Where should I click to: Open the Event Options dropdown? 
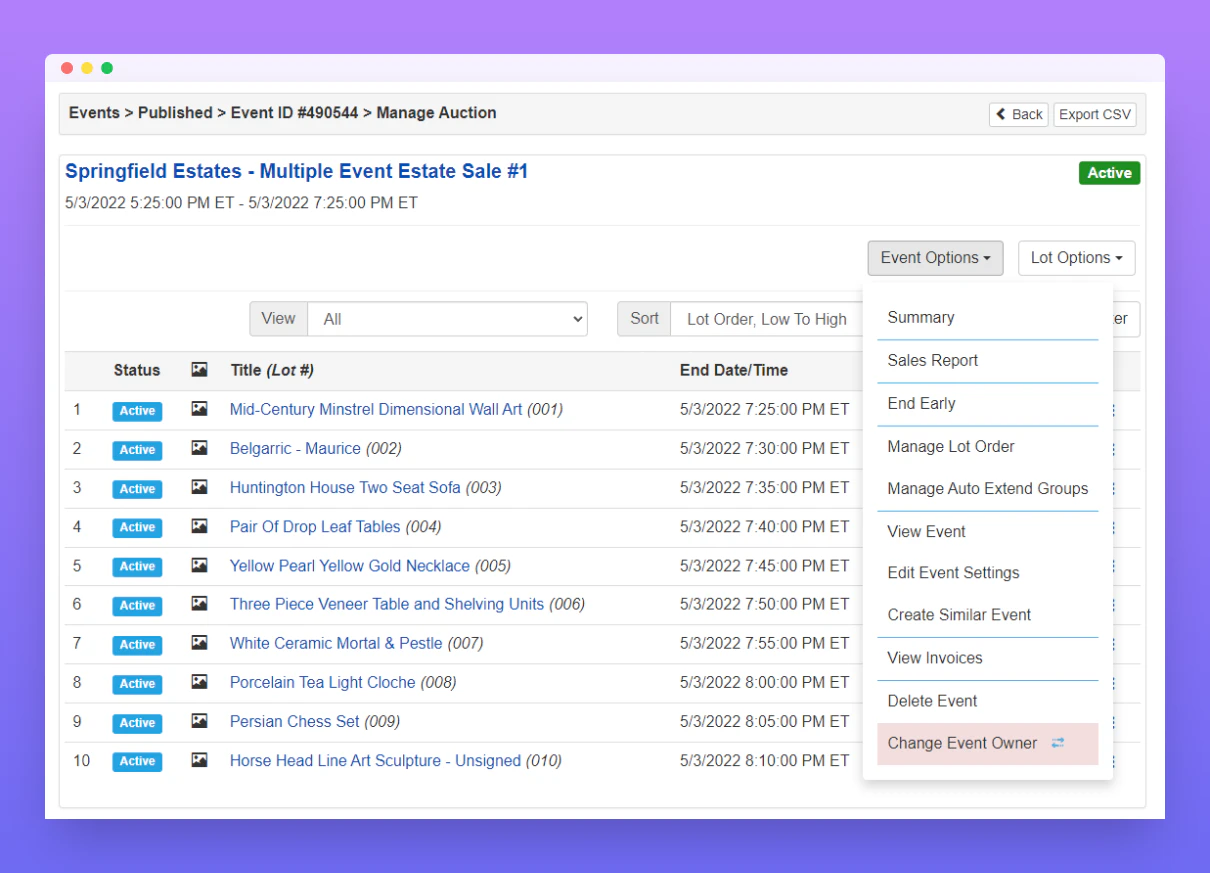(934, 258)
